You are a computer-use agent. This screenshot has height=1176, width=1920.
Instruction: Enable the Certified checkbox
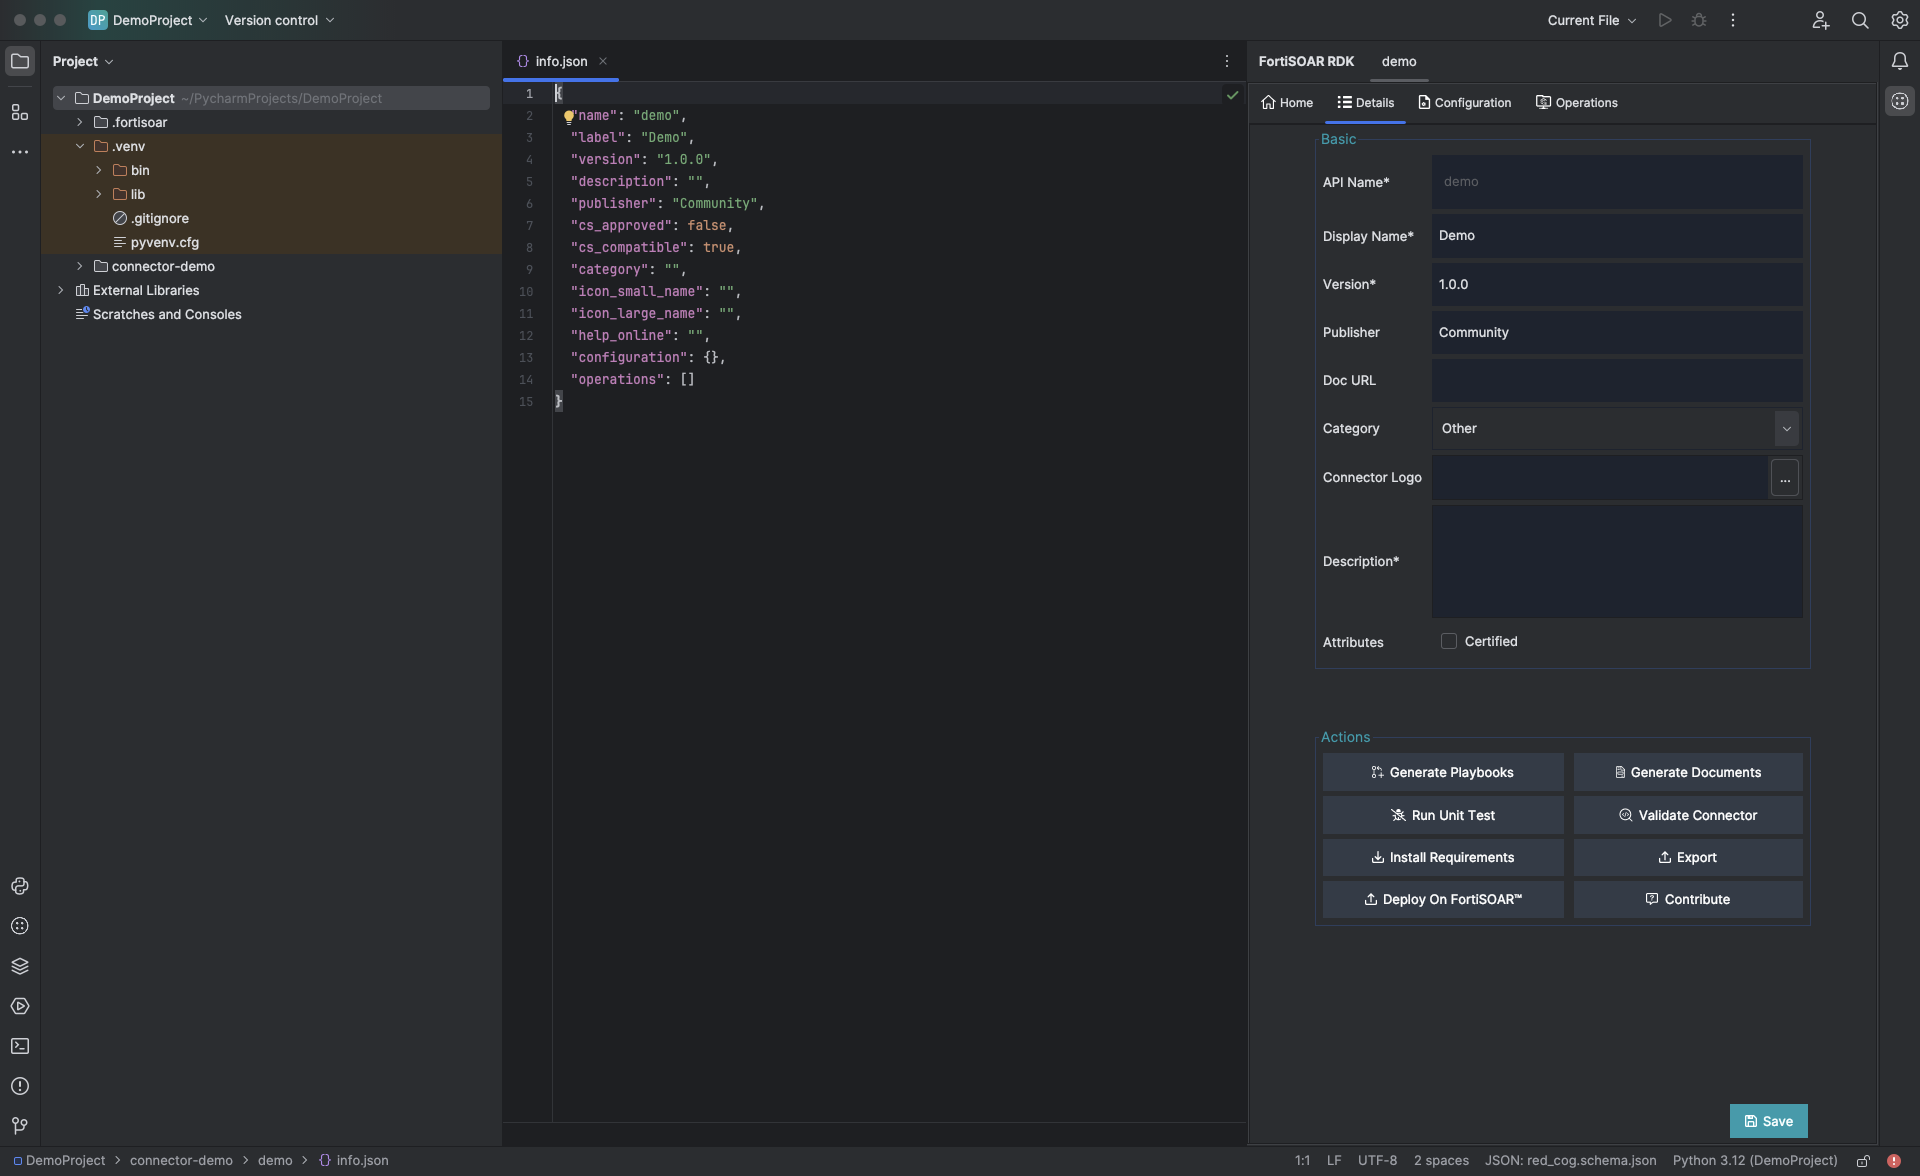coord(1448,641)
